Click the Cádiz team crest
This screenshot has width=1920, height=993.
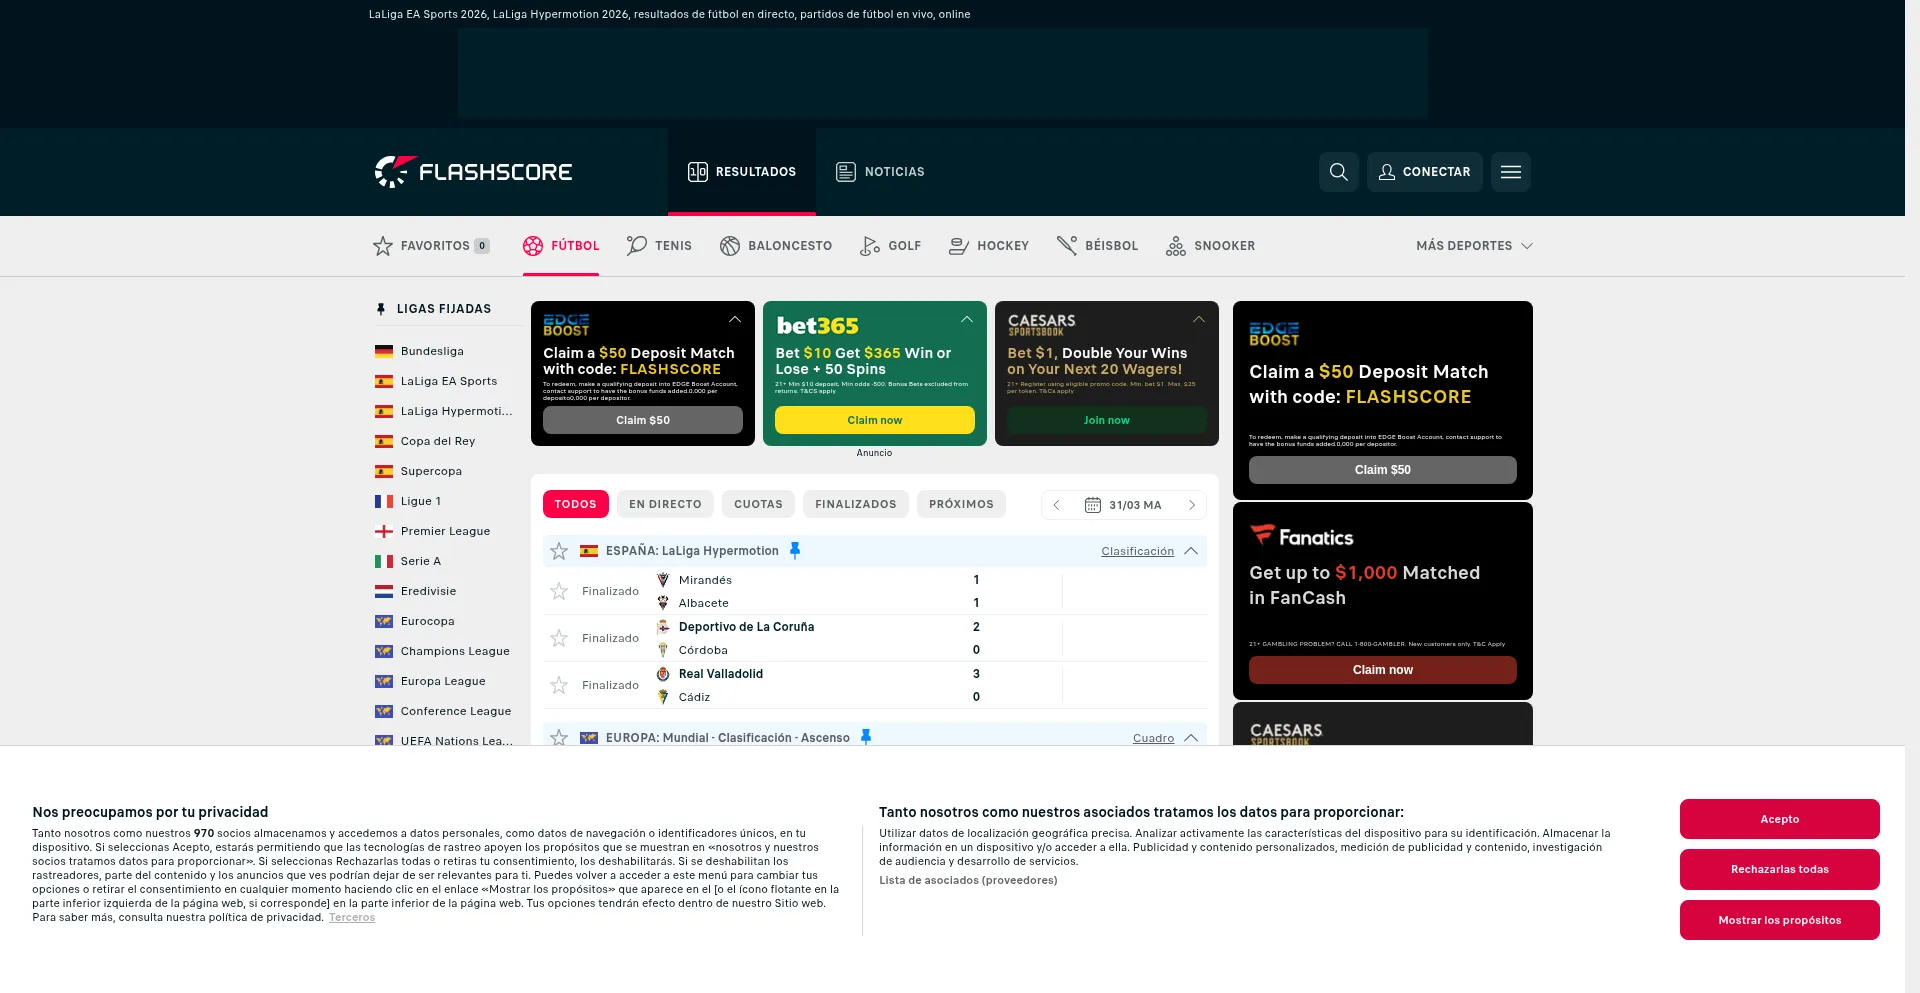(662, 697)
